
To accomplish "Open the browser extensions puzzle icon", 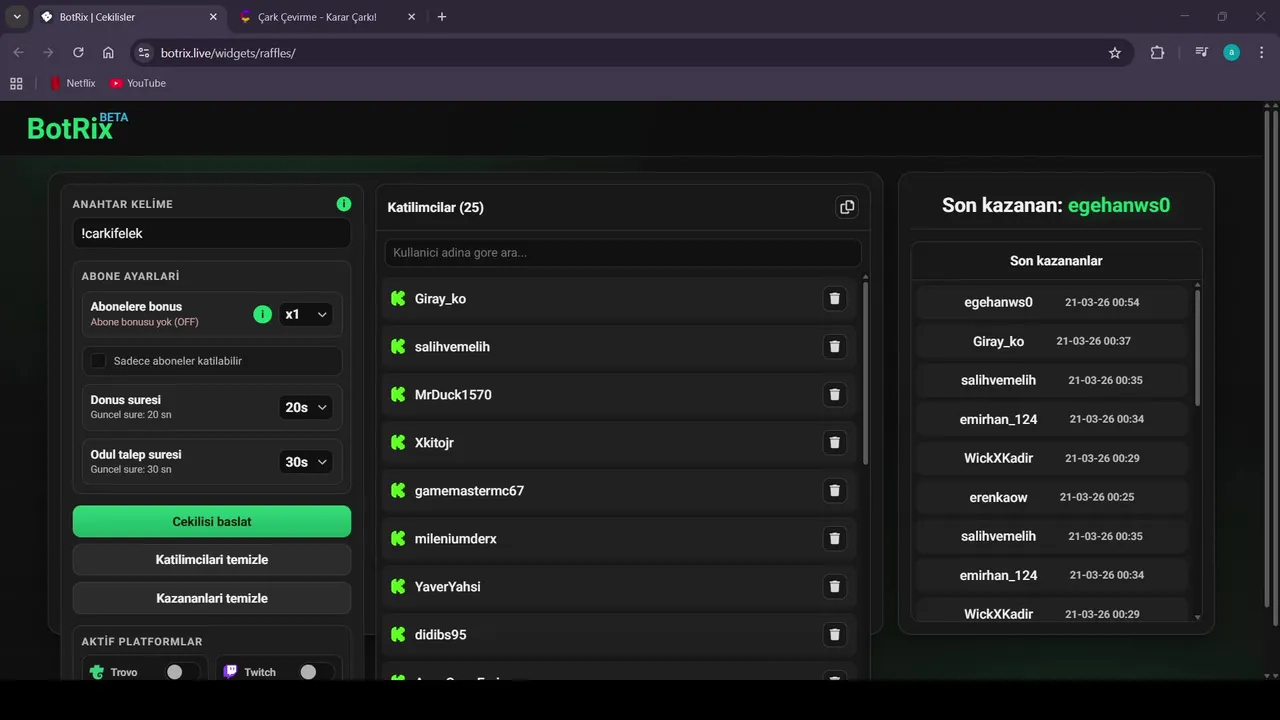I will coord(1157,53).
